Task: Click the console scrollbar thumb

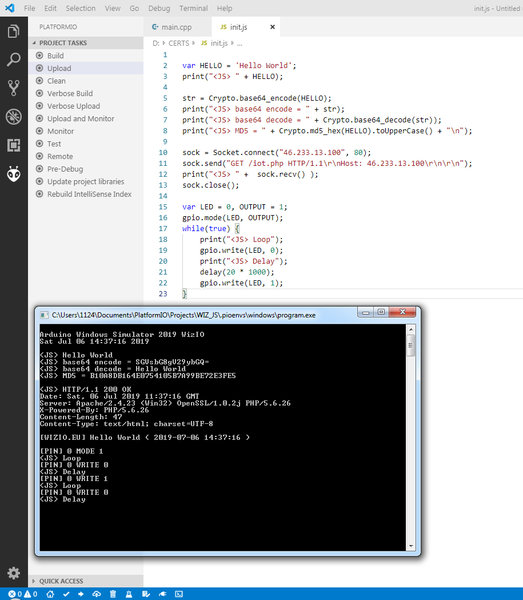Action: (411, 346)
